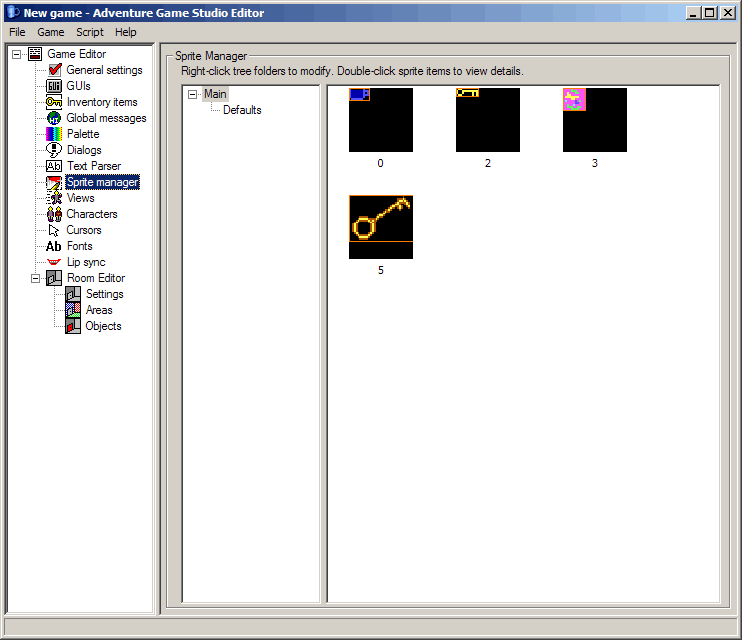Click the Fonts Ab icon
The height and width of the screenshot is (640, 742).
pos(53,246)
